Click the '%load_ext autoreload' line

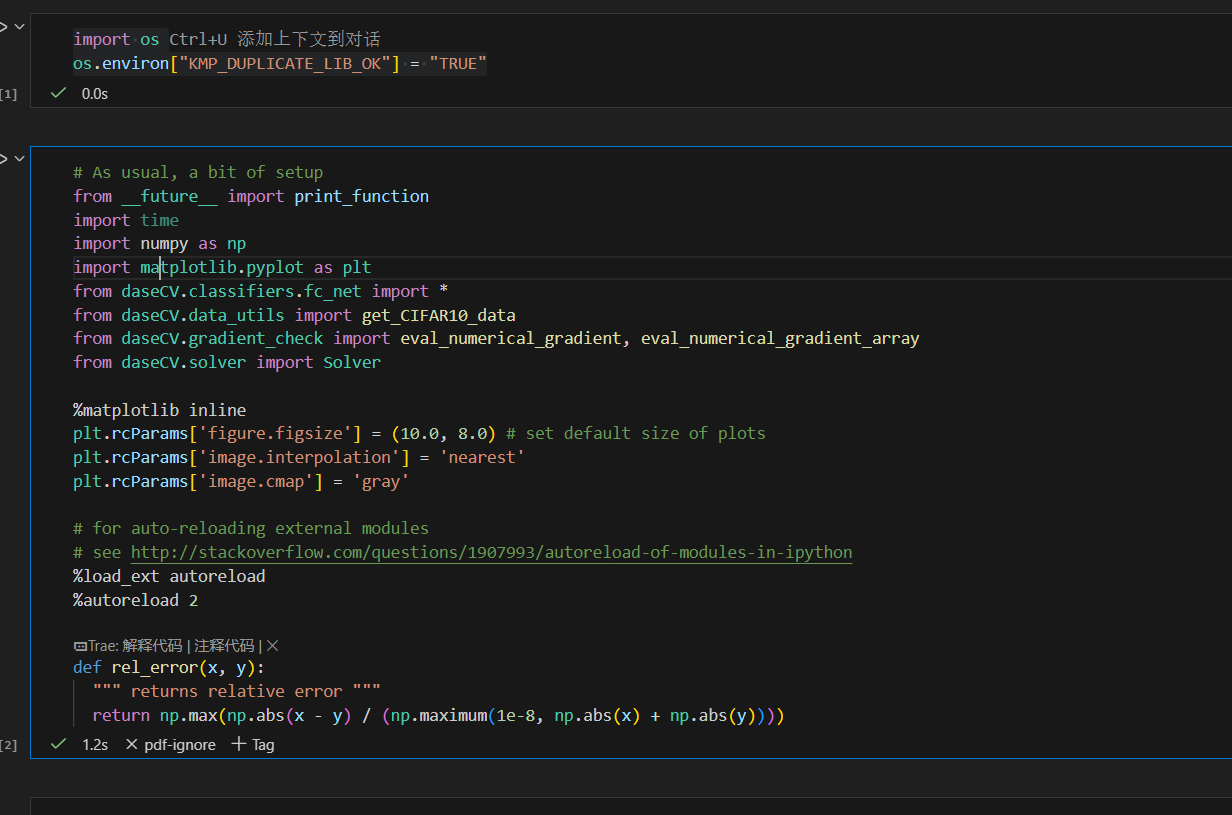(169, 576)
